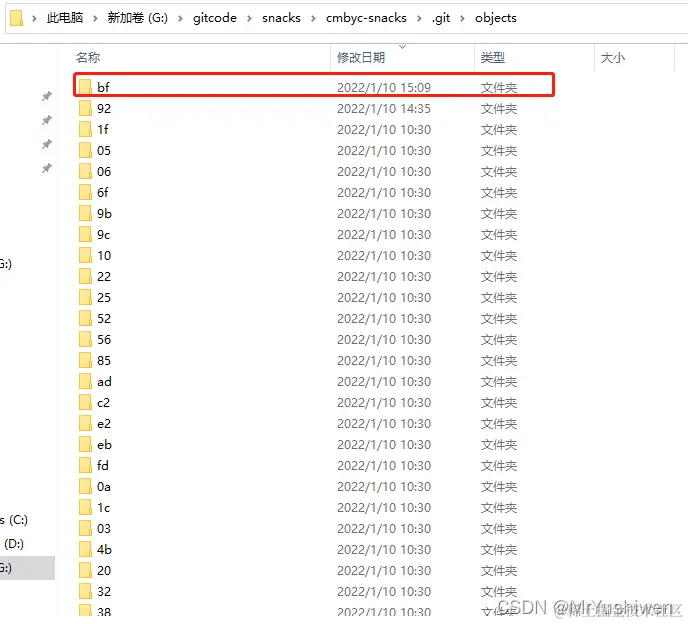
Task: Click the modified date of the fd folder
Action: (x=384, y=466)
